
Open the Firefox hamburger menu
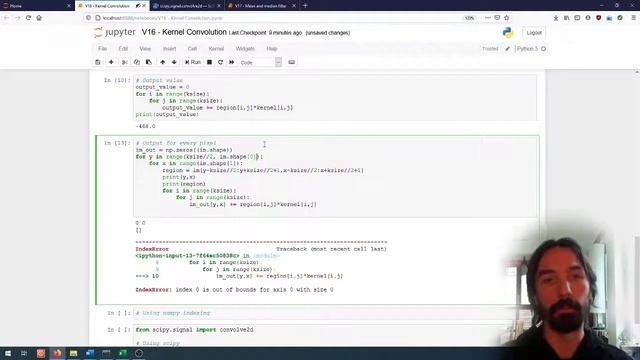point(633,18)
